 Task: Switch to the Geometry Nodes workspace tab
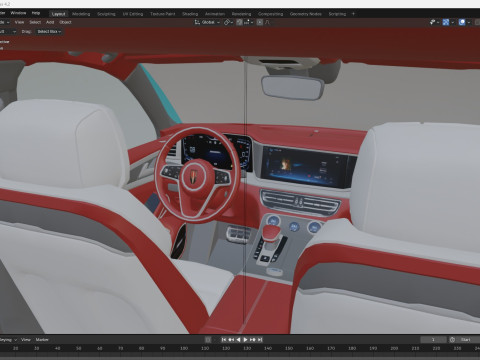click(x=306, y=14)
